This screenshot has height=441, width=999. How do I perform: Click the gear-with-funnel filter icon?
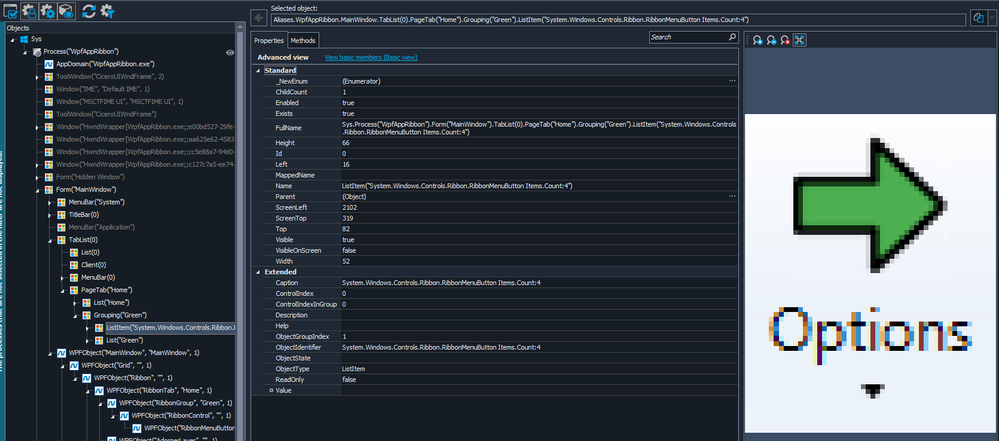(107, 10)
